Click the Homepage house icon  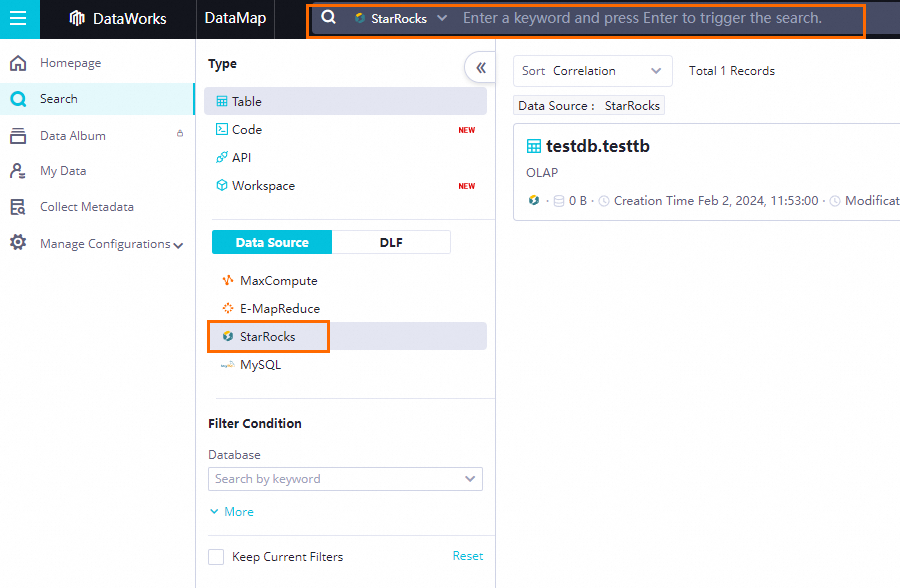pyautogui.click(x=18, y=63)
